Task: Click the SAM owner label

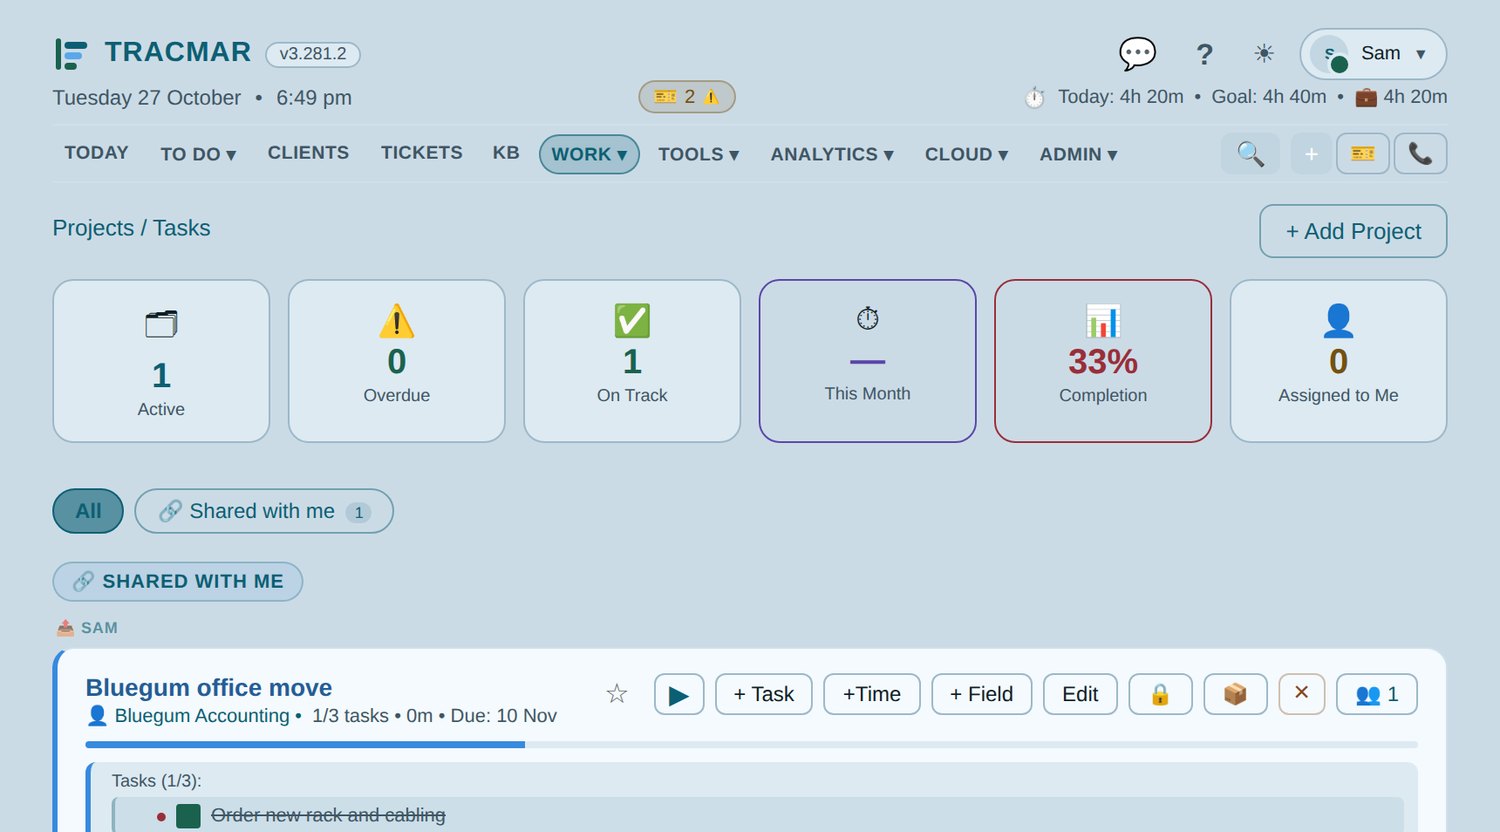Action: point(99,628)
